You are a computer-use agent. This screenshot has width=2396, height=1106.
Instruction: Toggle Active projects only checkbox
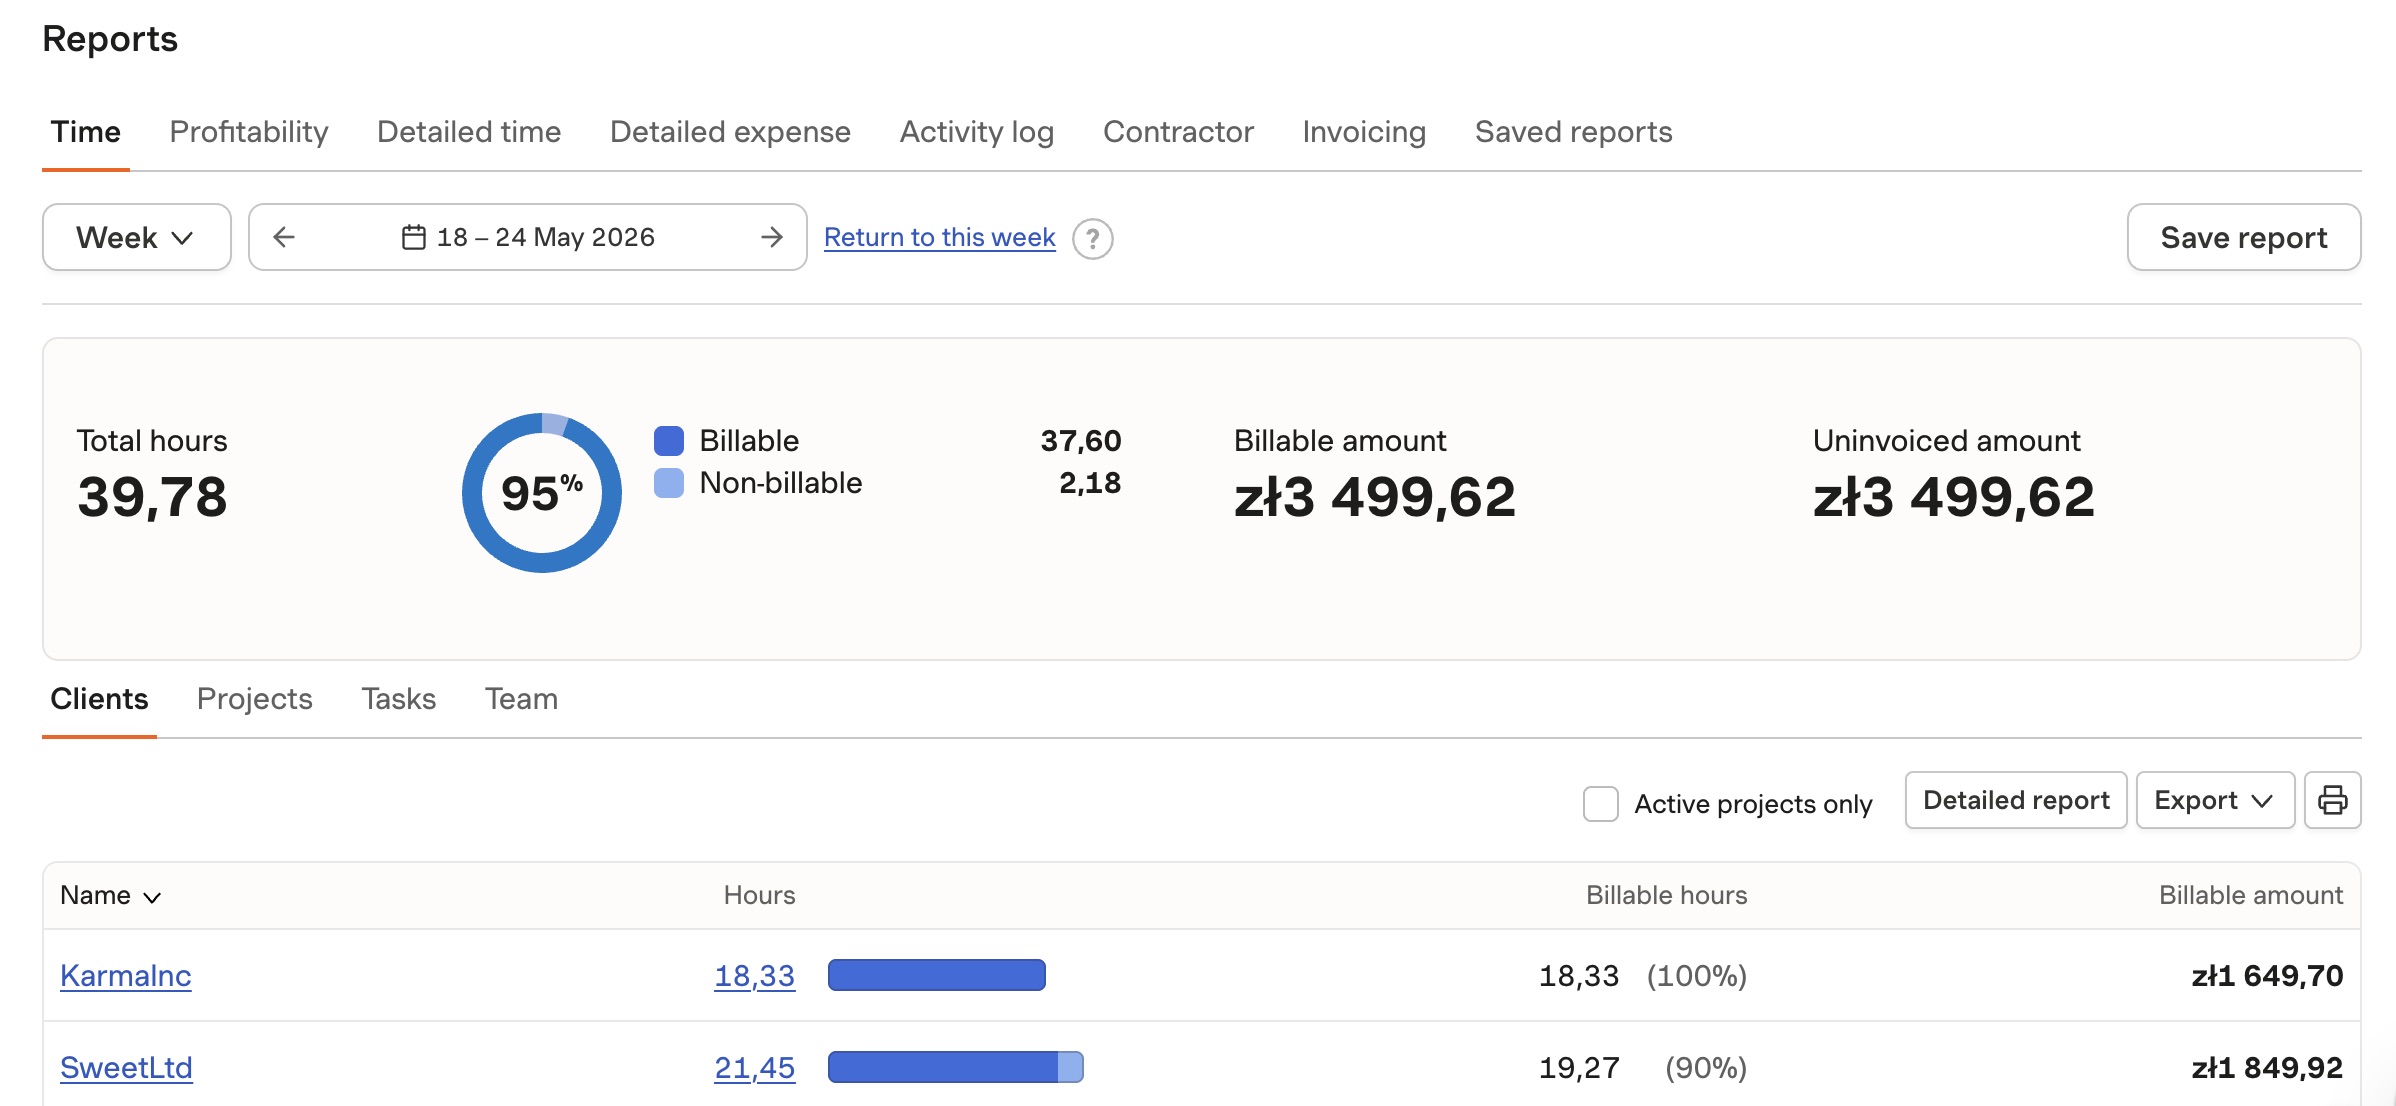point(1601,804)
